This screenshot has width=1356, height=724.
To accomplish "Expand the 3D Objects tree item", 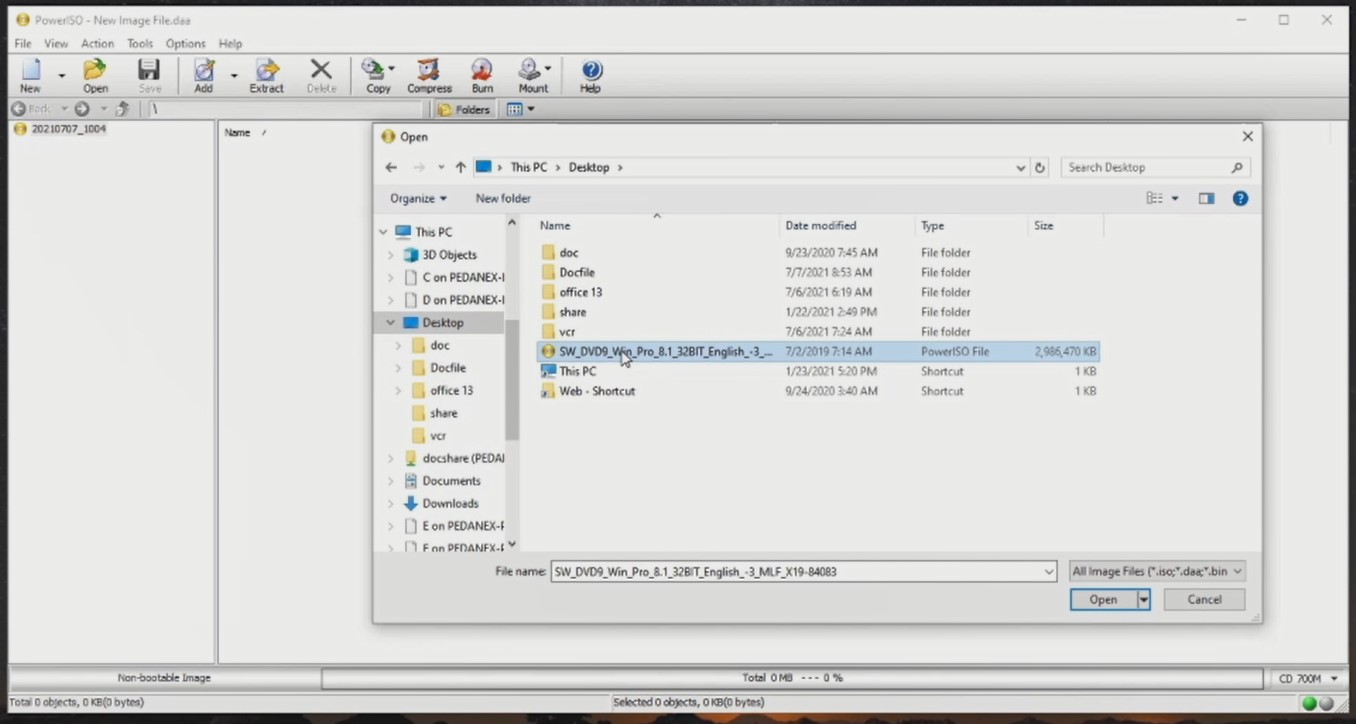I will [x=390, y=254].
